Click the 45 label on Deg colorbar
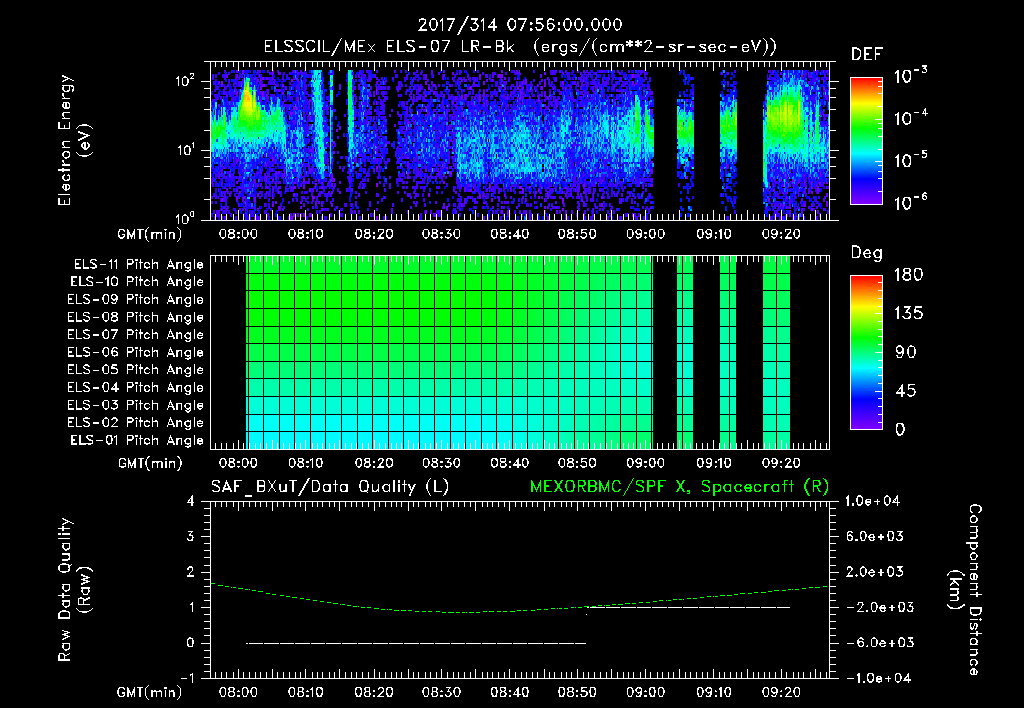 click(x=908, y=391)
